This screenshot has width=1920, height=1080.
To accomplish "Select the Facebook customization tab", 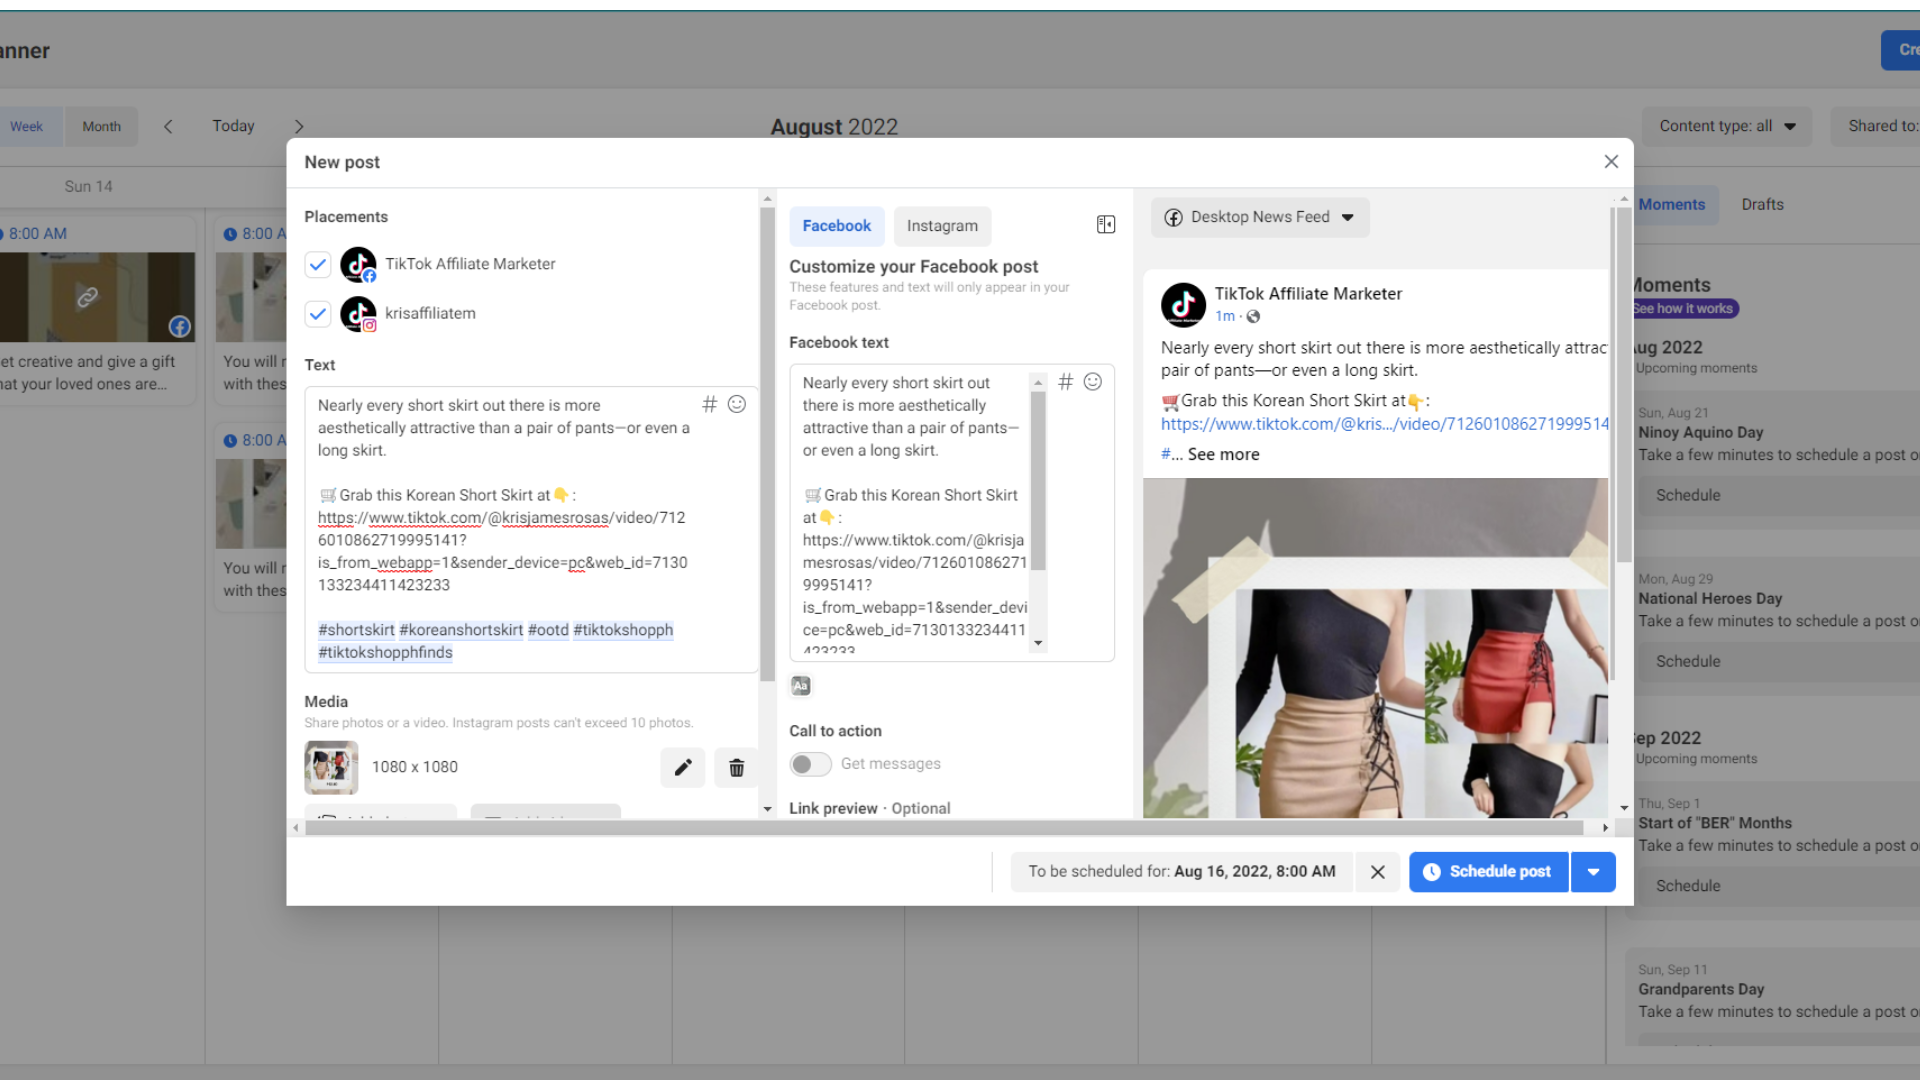I will (836, 226).
